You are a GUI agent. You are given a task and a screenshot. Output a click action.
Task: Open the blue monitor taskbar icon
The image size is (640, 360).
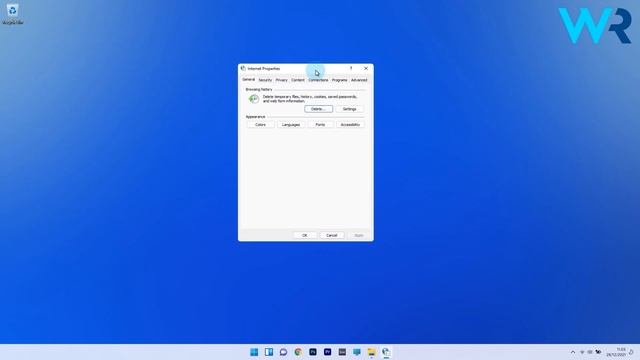click(357, 352)
